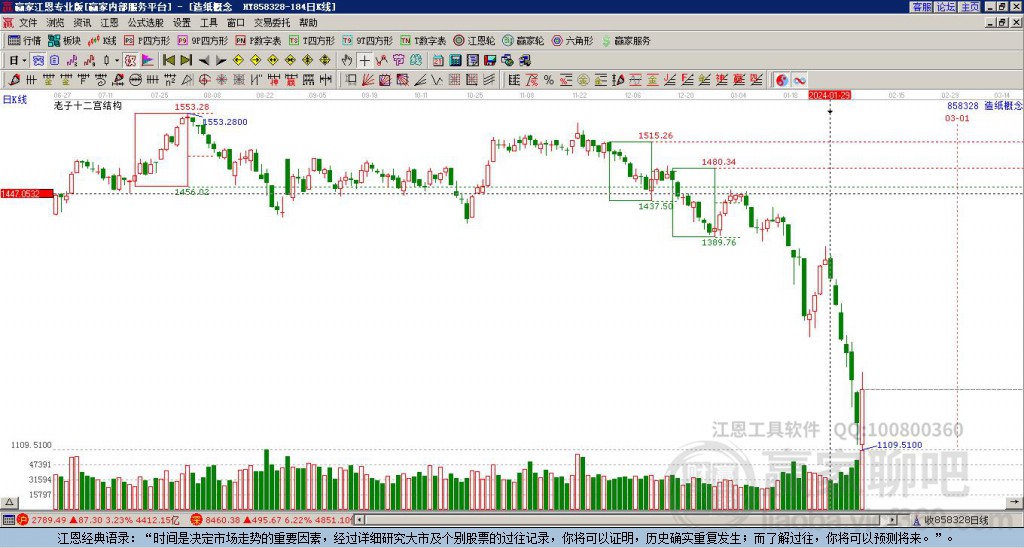Click the 论坛 link in title bar

pyautogui.click(x=945, y=7)
